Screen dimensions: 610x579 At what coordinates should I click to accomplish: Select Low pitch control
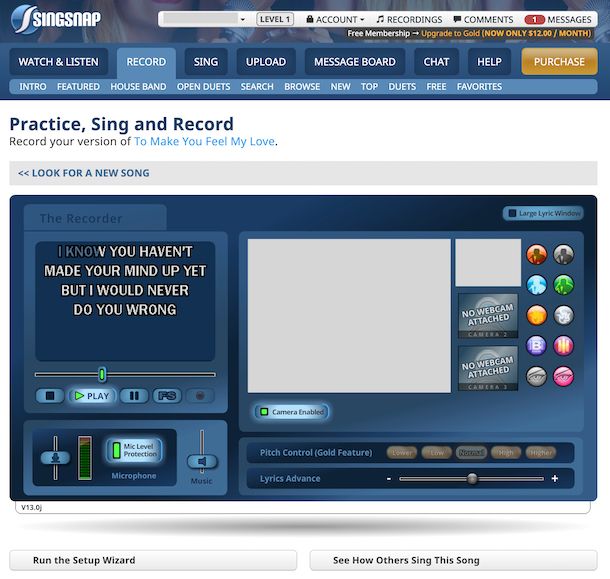[436, 453]
